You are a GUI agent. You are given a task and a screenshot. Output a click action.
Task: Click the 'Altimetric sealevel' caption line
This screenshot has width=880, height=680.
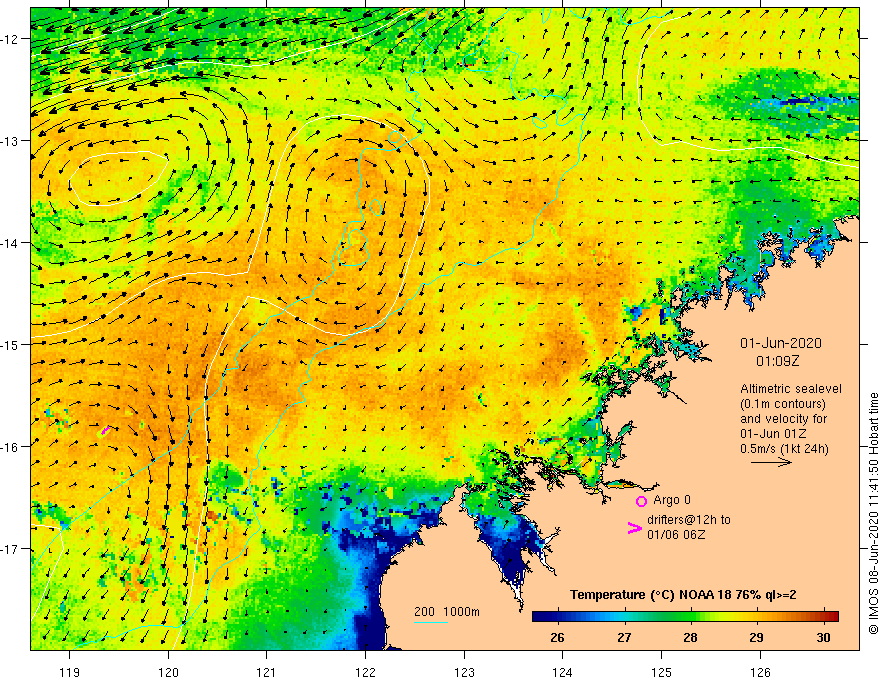(x=791, y=389)
